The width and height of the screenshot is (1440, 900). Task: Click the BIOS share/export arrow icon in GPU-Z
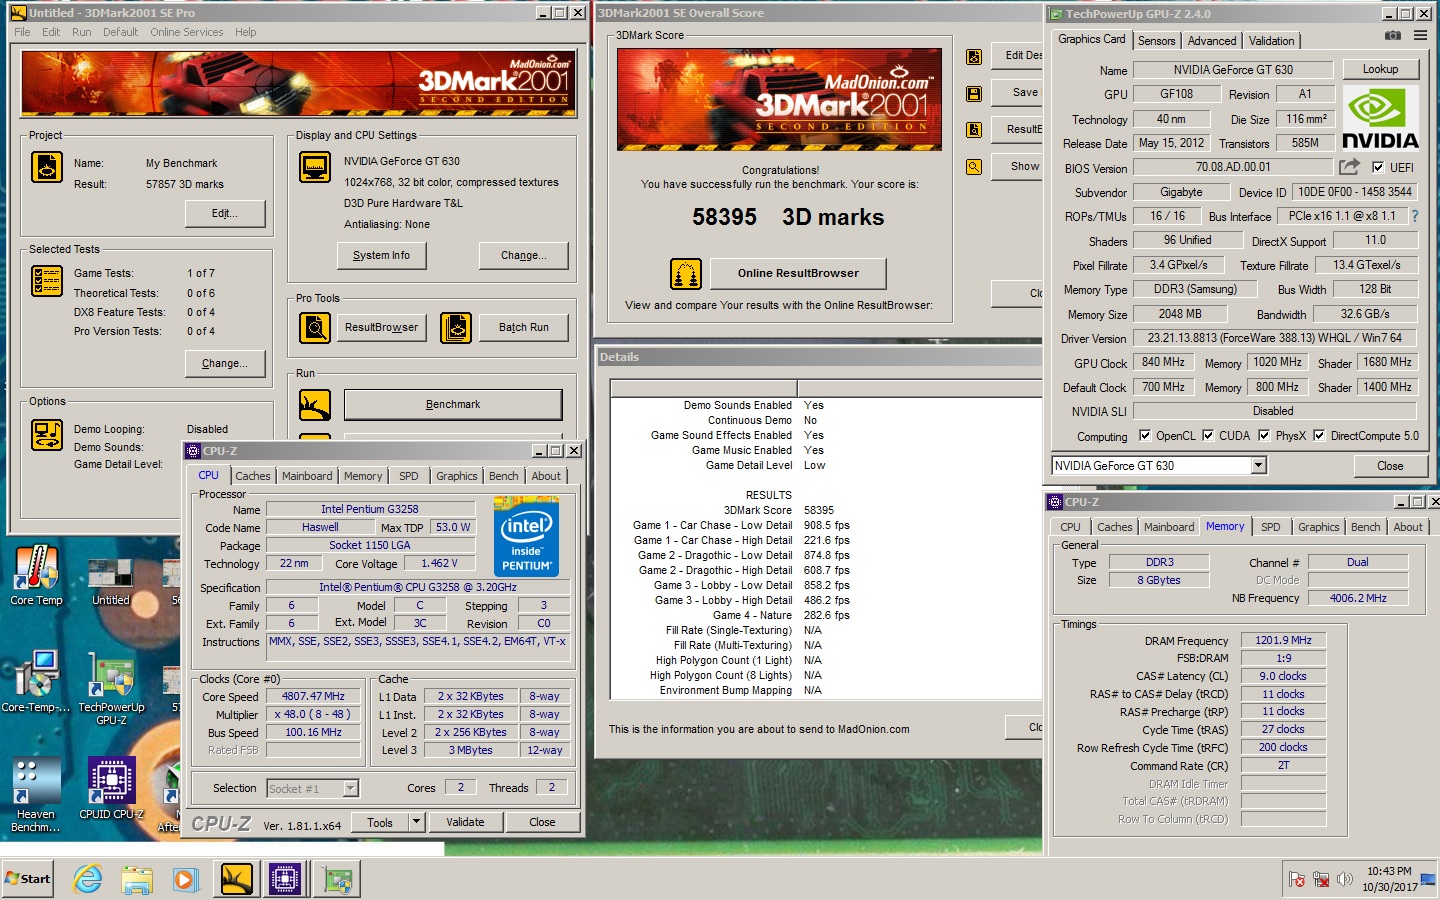coord(1350,167)
